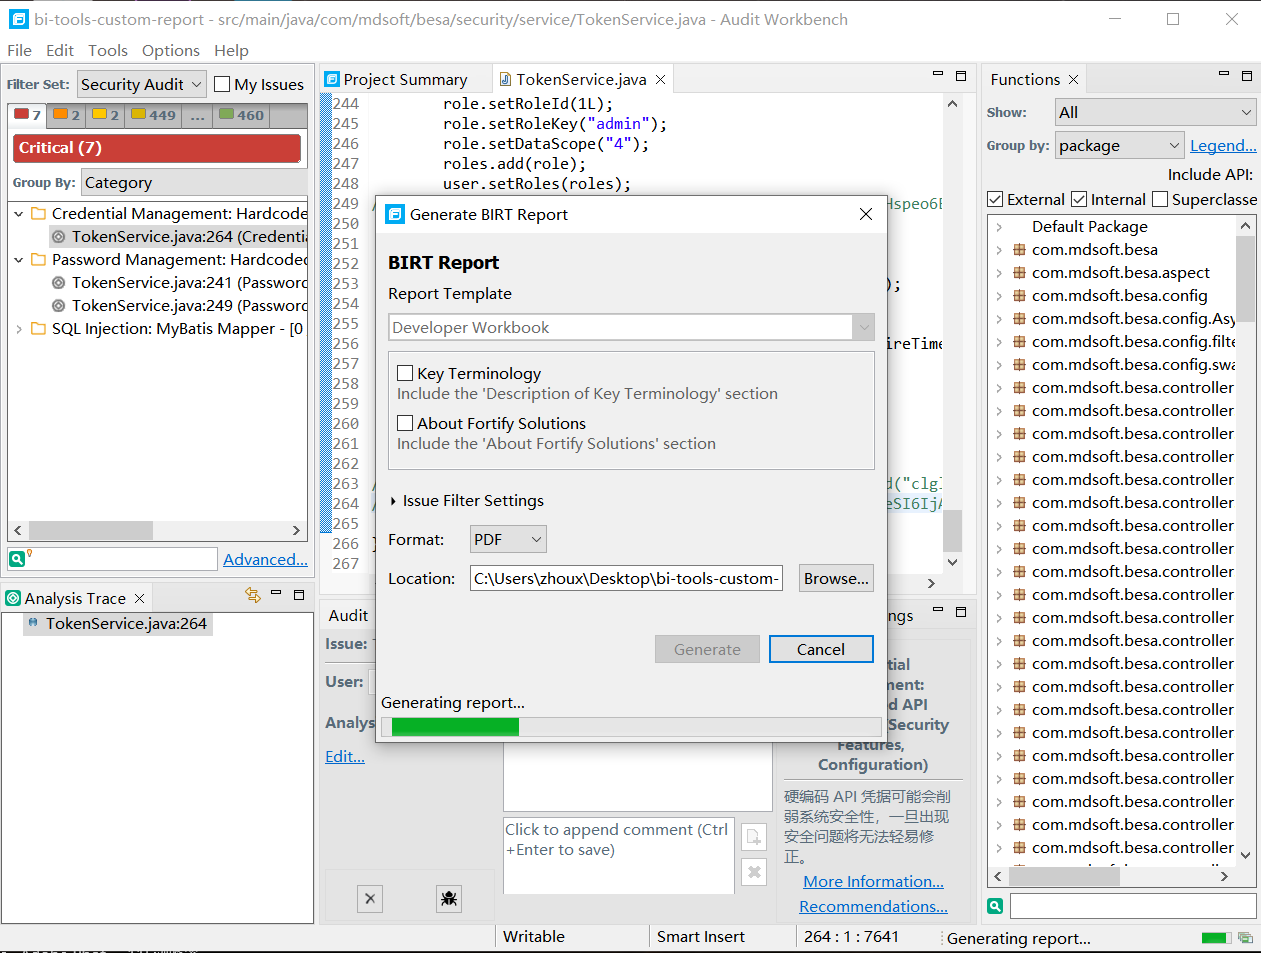This screenshot has width=1261, height=953.
Task: Maximize the Functions panel
Action: point(1247,75)
